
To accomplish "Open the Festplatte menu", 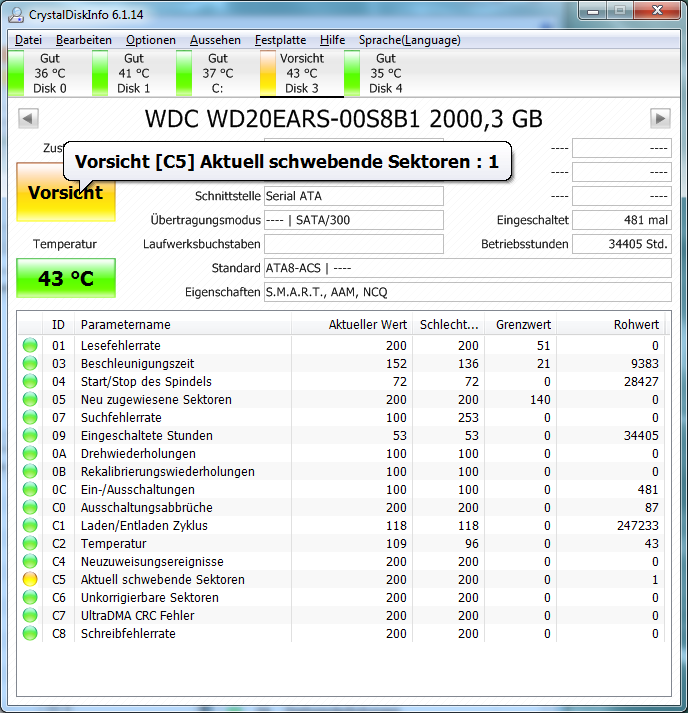I will click(x=280, y=40).
